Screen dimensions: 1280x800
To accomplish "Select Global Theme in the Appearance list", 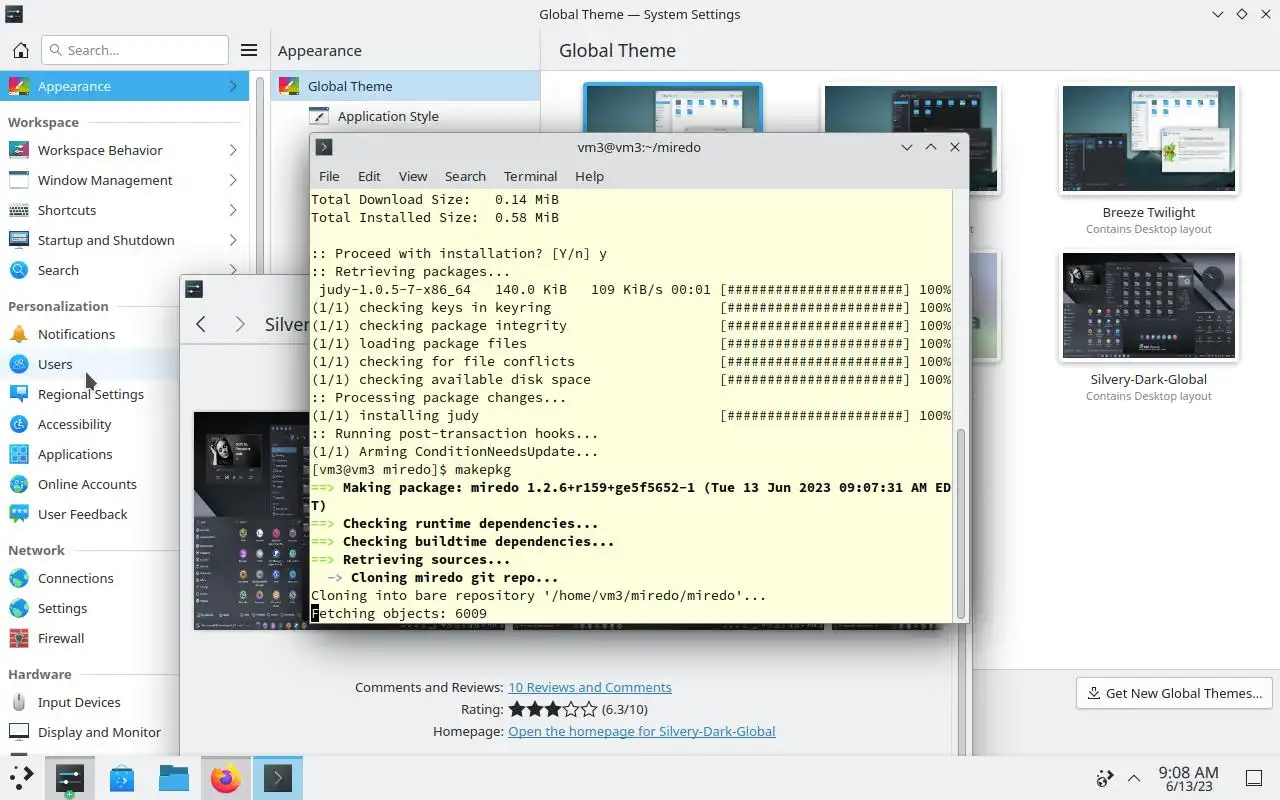I will tap(406, 86).
